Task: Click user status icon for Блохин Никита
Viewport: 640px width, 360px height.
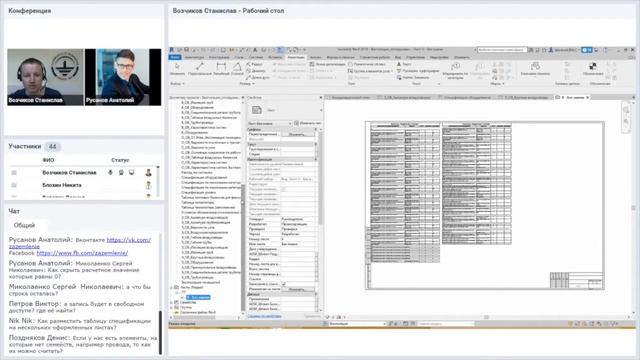Action: pos(148,185)
